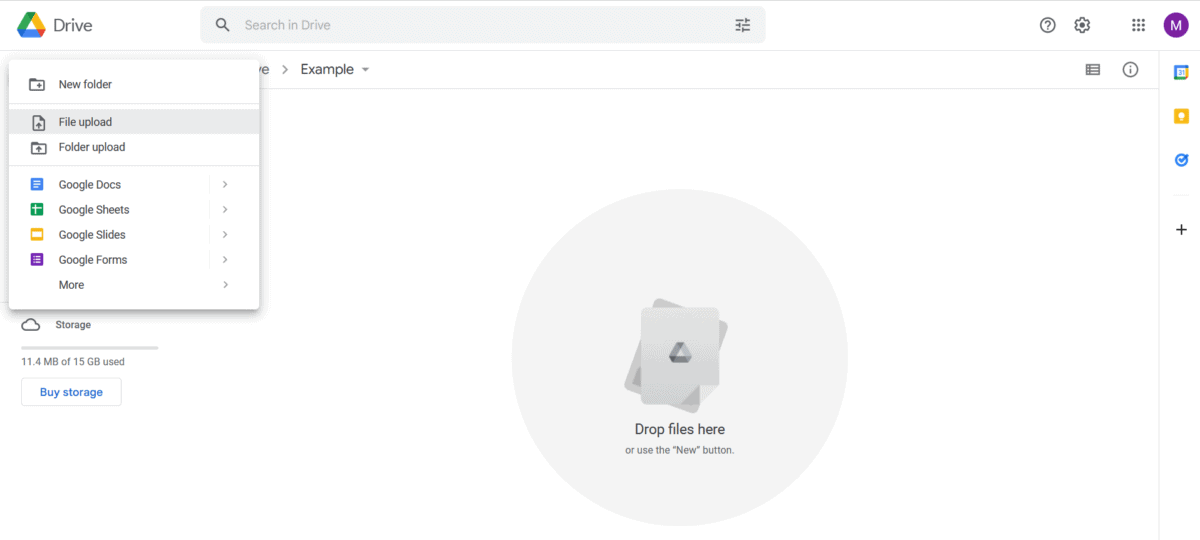Select Google Forms menu entry
Screen dimensions: 1200x540
[x=134, y=259]
